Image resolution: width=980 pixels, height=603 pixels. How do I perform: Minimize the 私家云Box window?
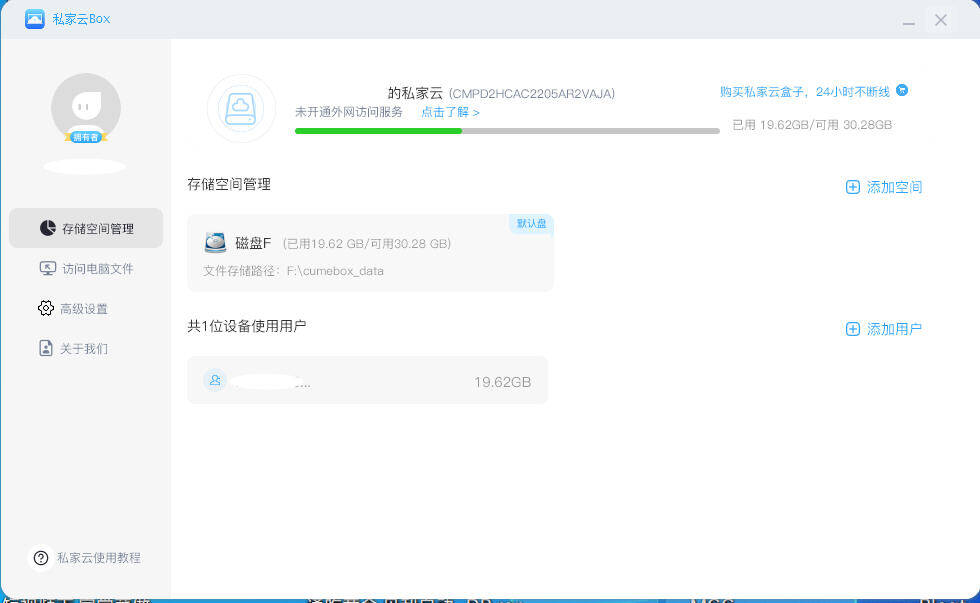point(909,22)
